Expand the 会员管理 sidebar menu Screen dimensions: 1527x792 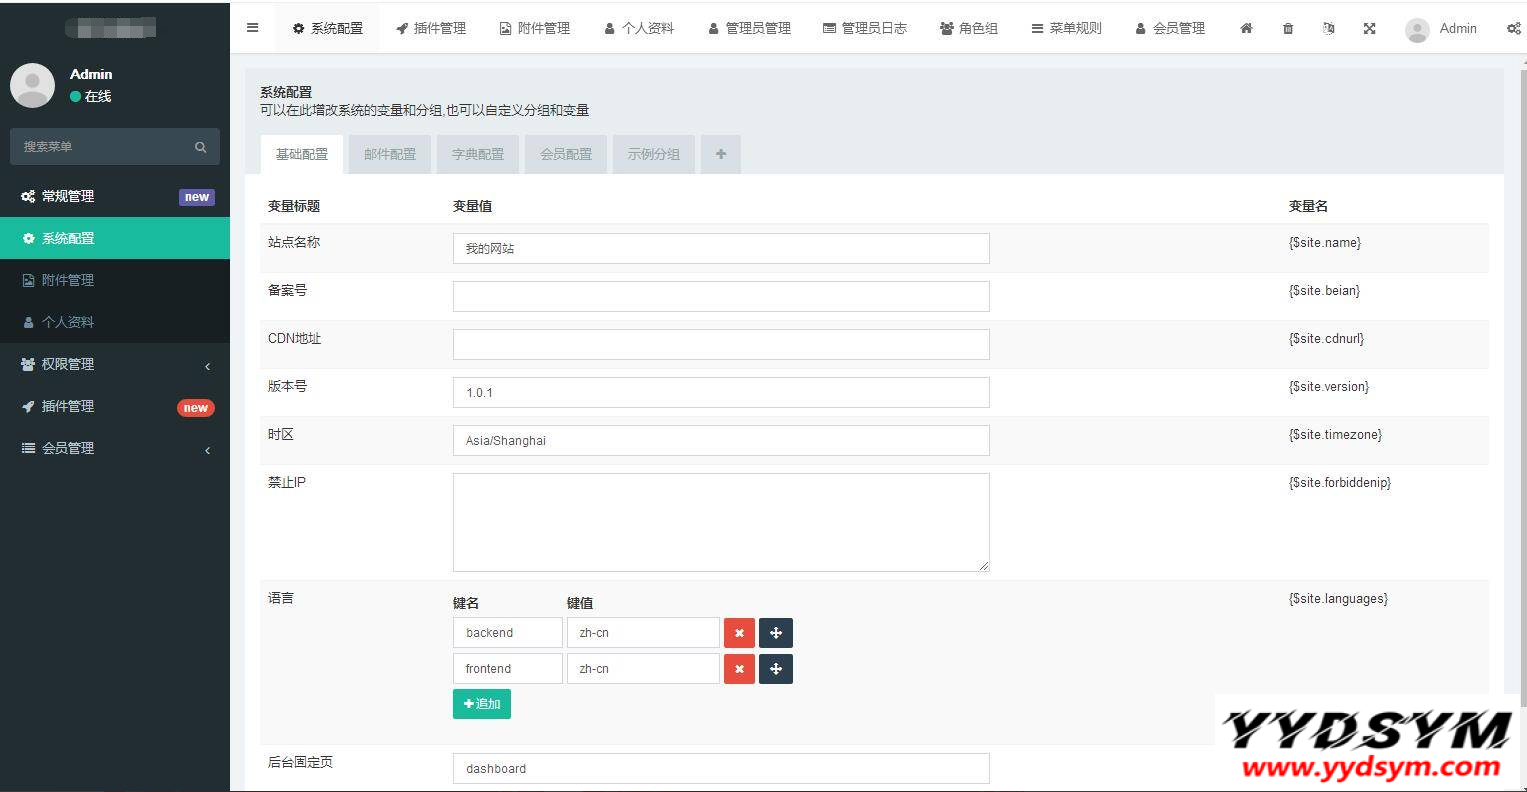pos(115,449)
